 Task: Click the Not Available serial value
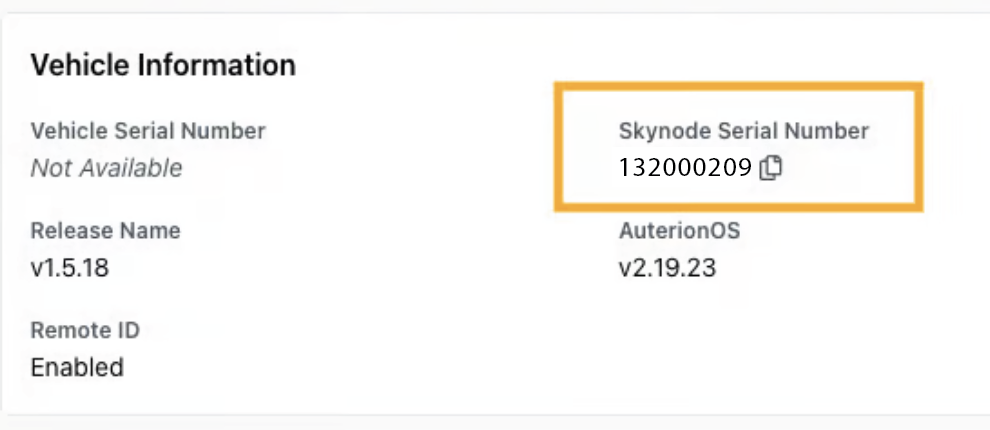(x=106, y=168)
